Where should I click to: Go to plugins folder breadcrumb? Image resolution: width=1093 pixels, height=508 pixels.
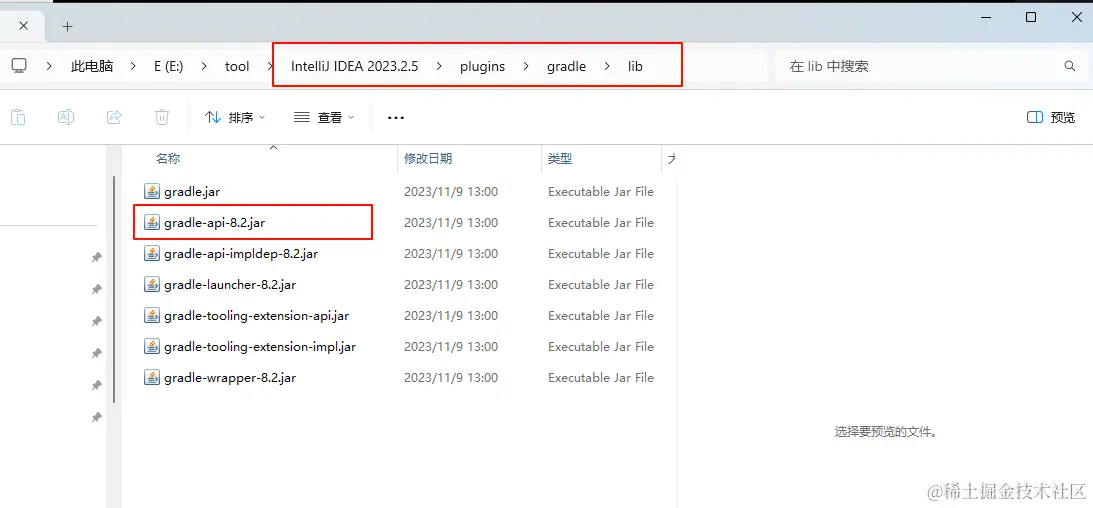pos(482,66)
